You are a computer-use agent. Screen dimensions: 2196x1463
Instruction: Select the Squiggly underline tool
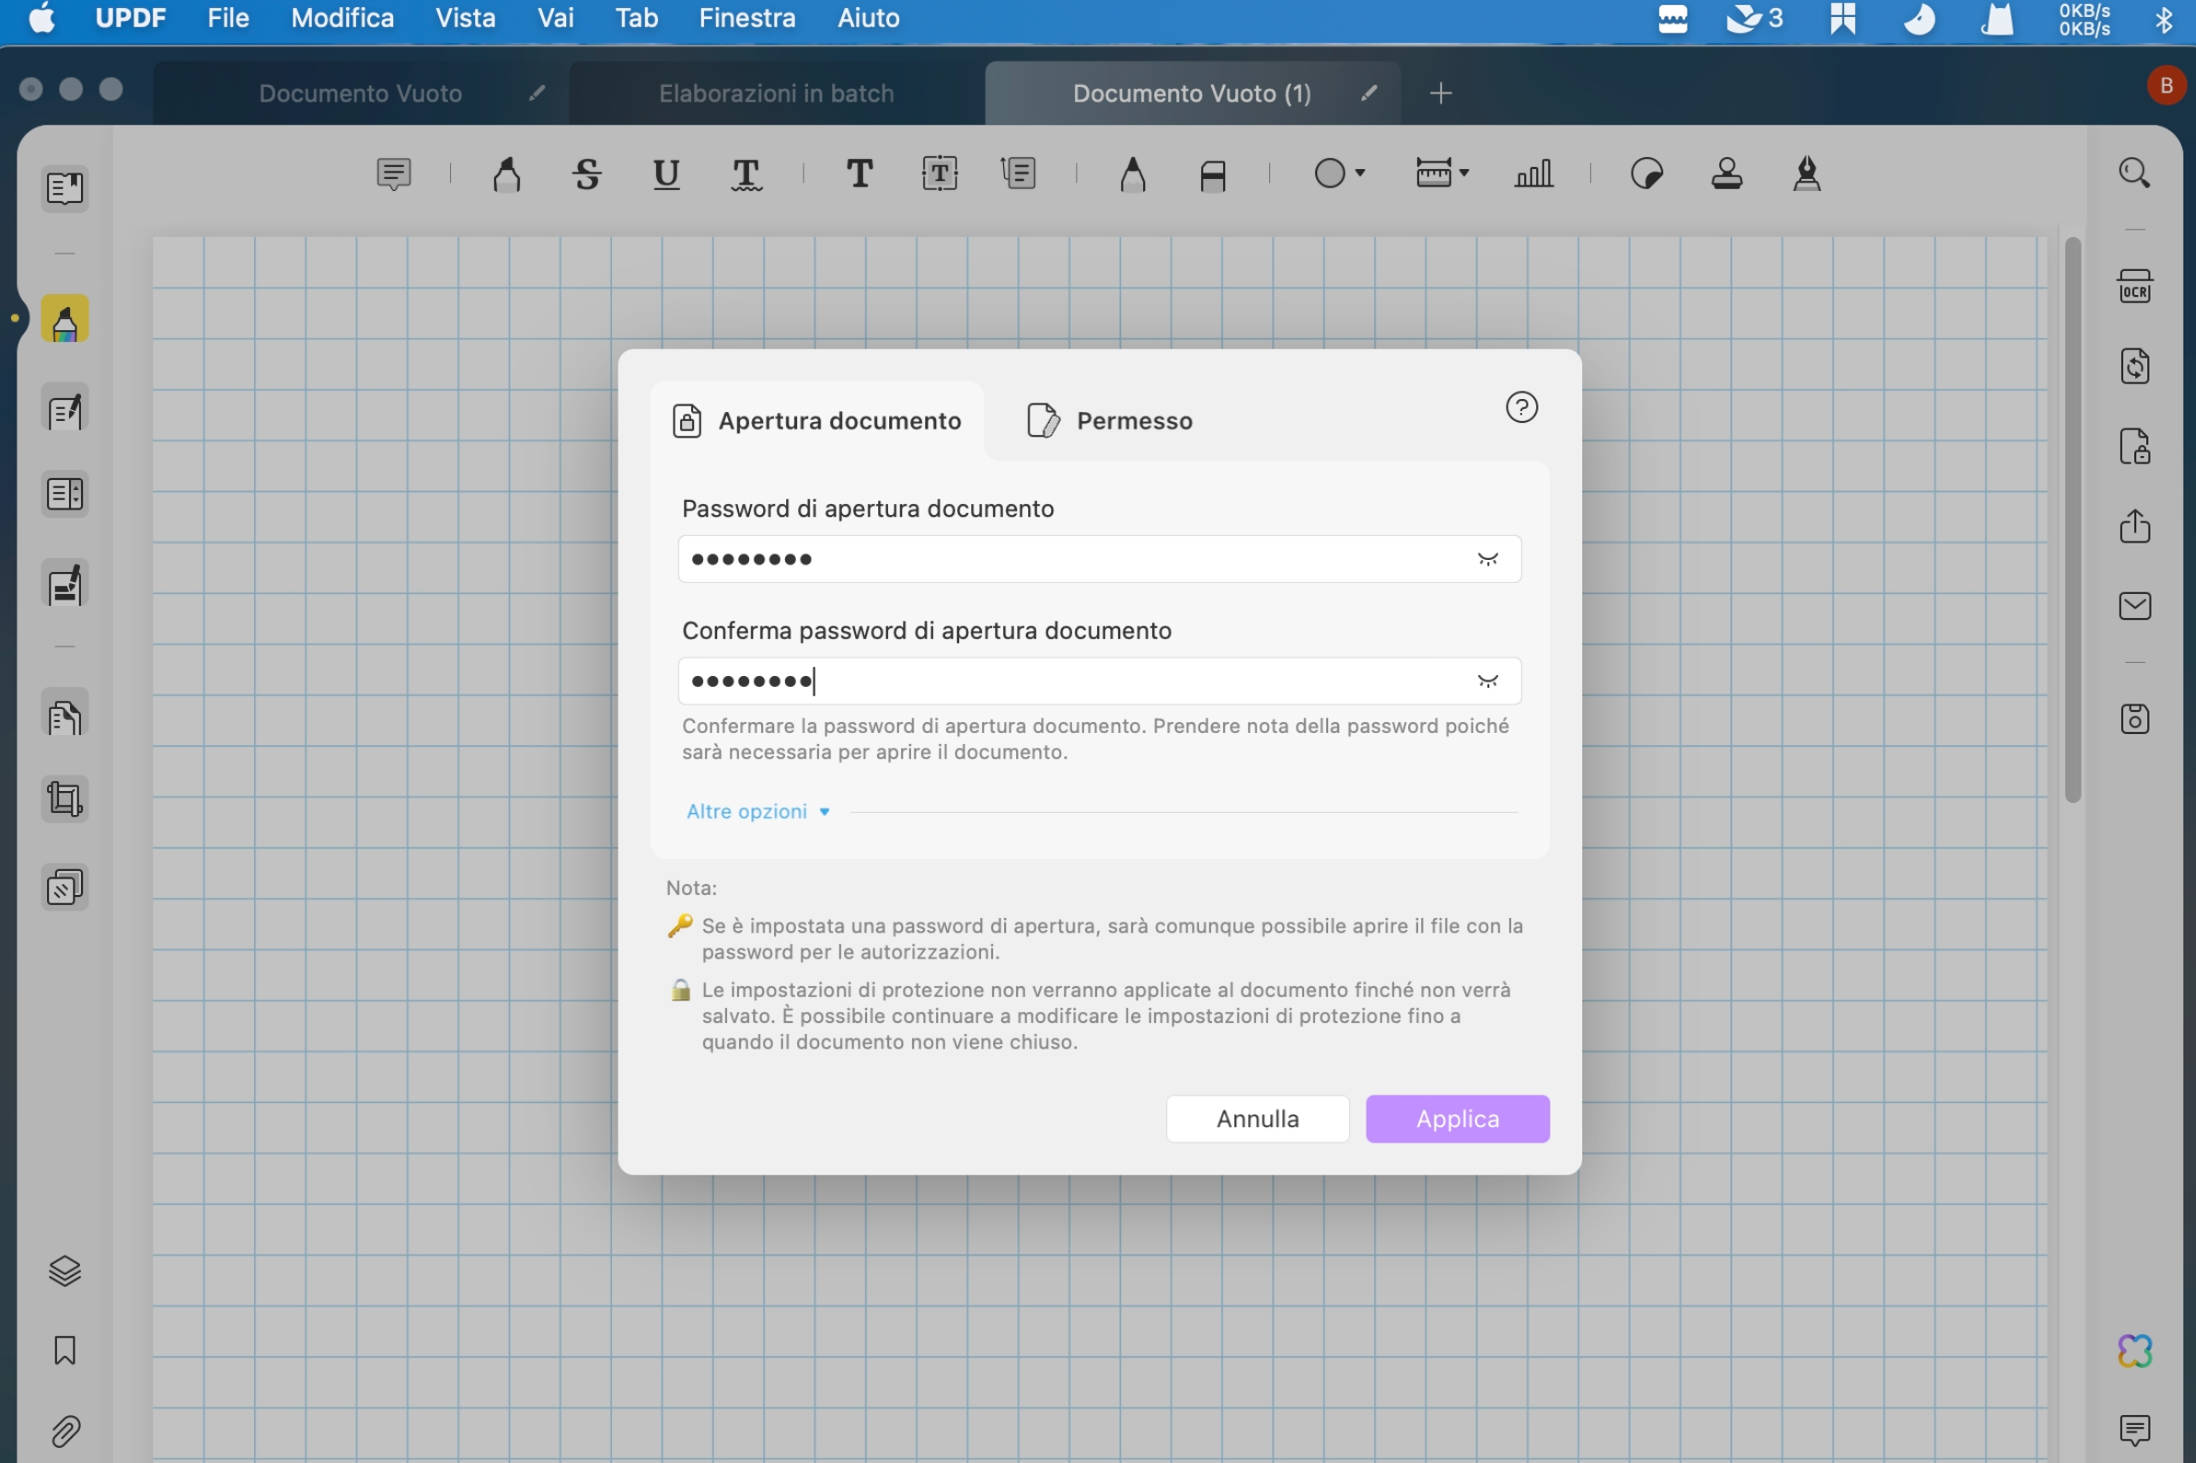click(747, 174)
